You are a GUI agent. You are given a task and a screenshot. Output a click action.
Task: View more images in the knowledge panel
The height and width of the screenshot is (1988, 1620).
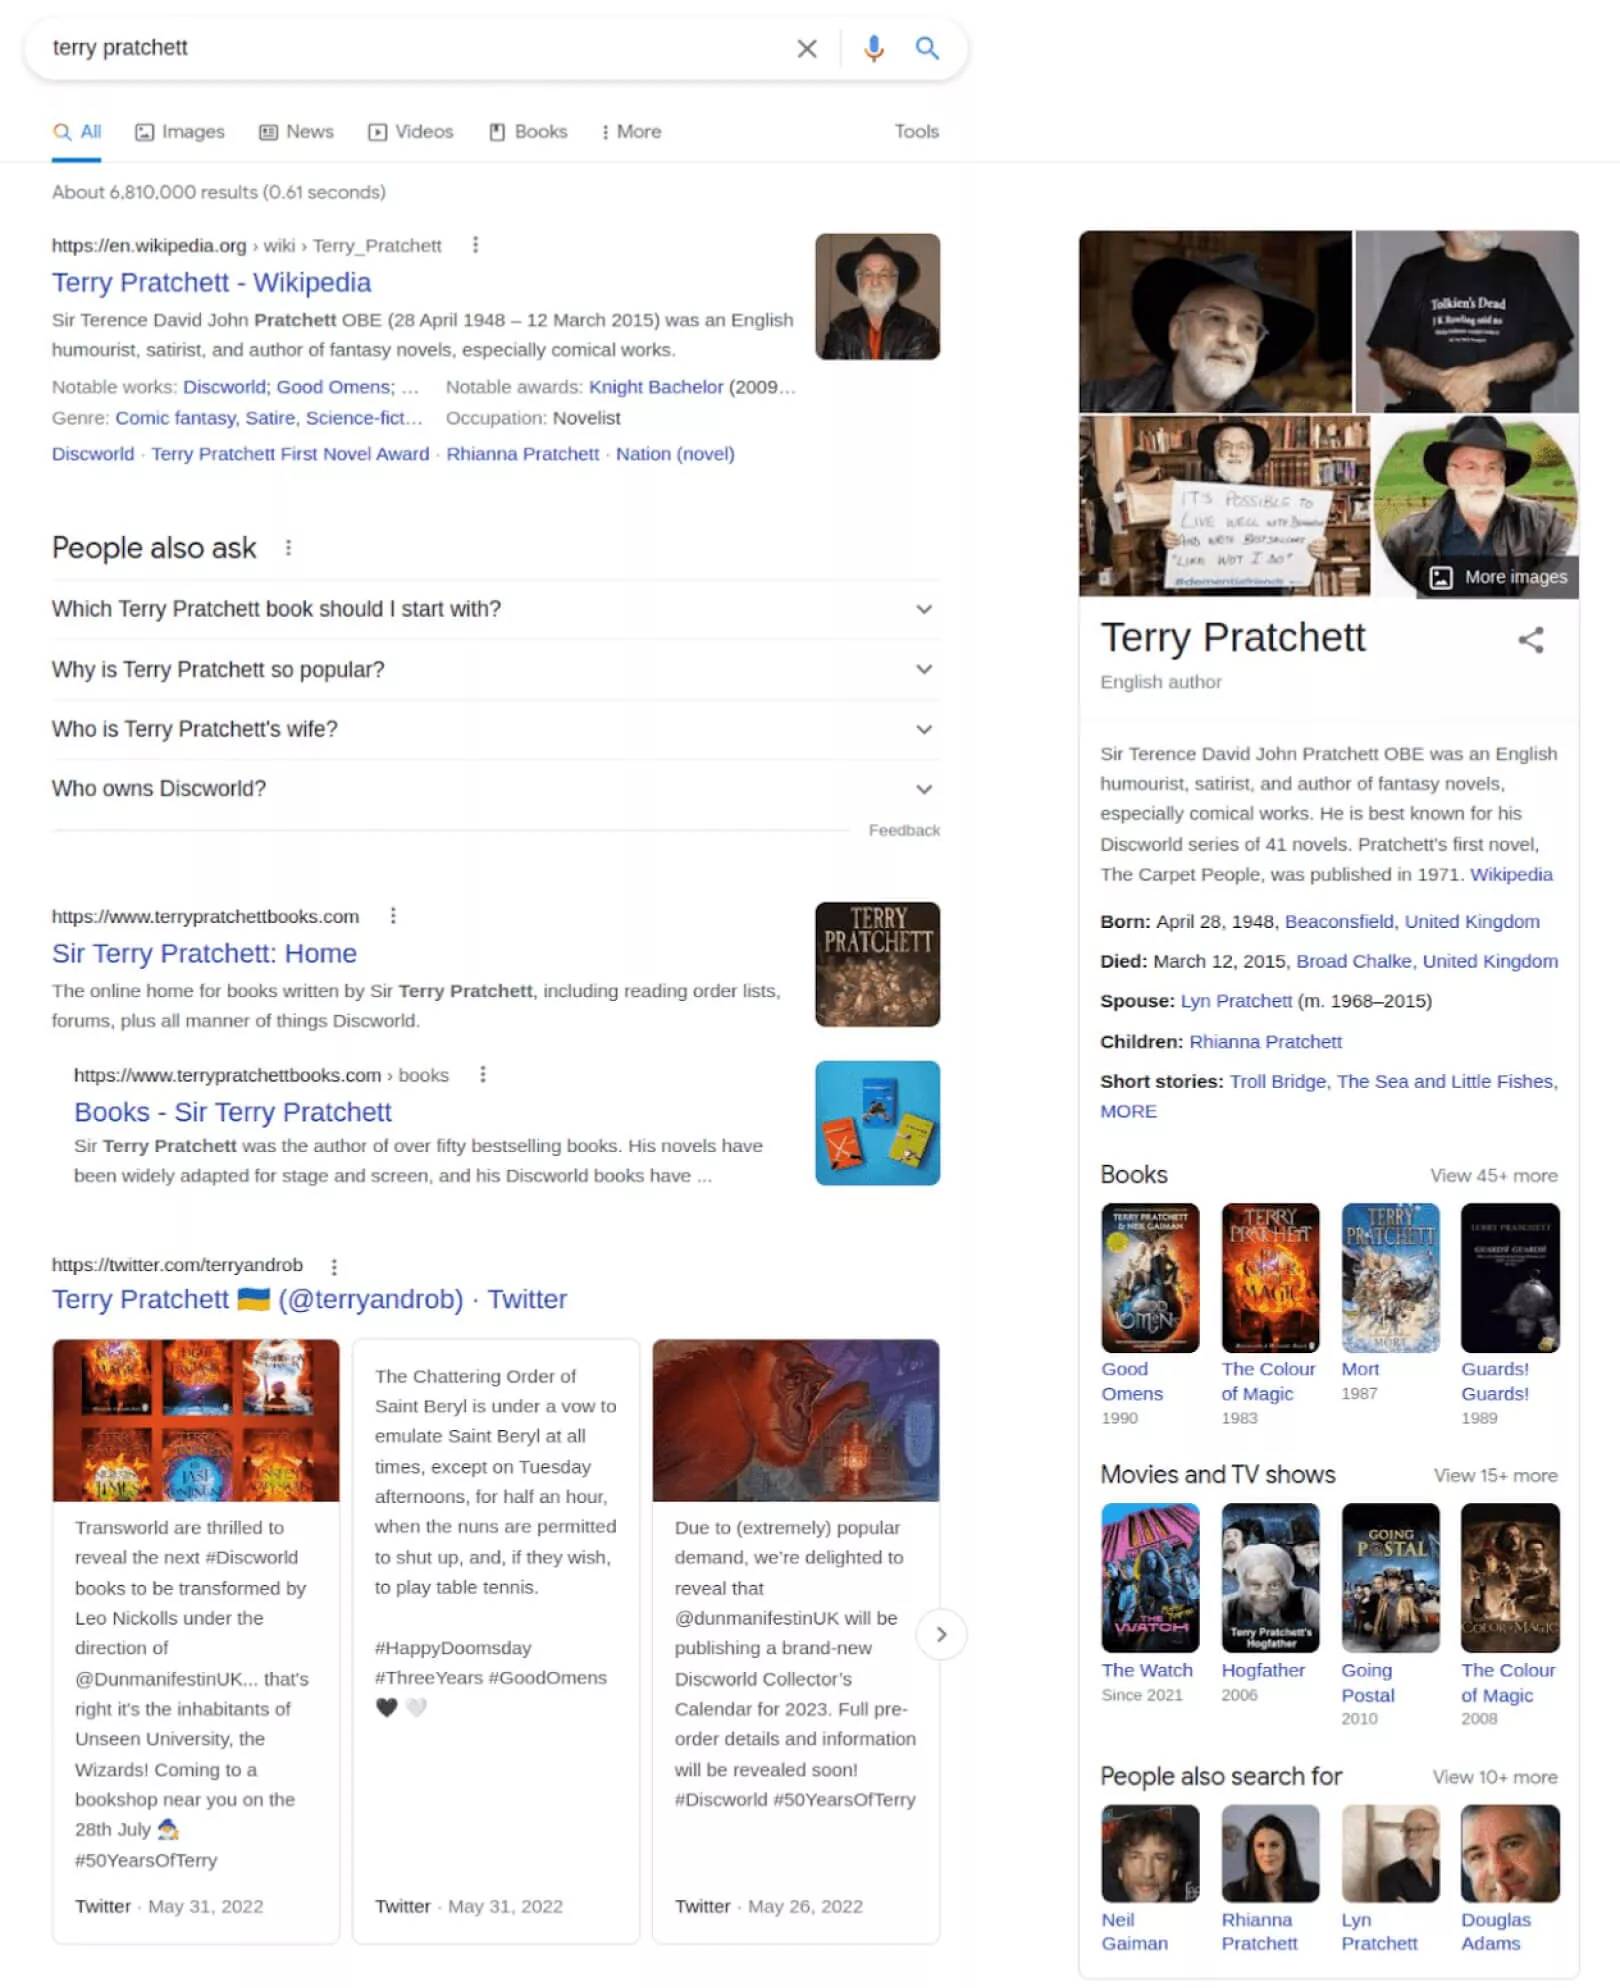click(1498, 578)
